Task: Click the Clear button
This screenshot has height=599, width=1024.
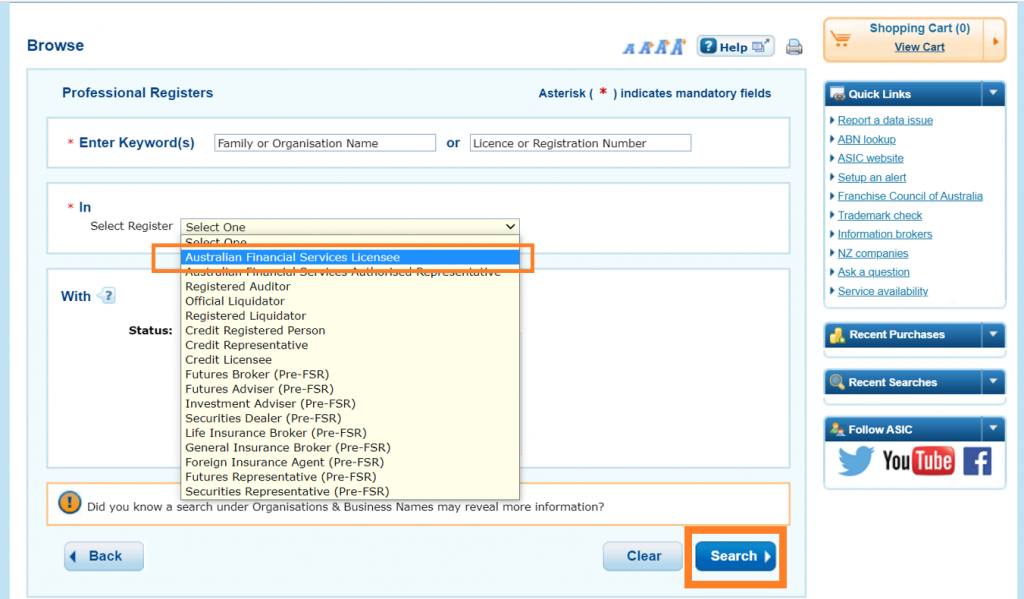Action: (643, 556)
